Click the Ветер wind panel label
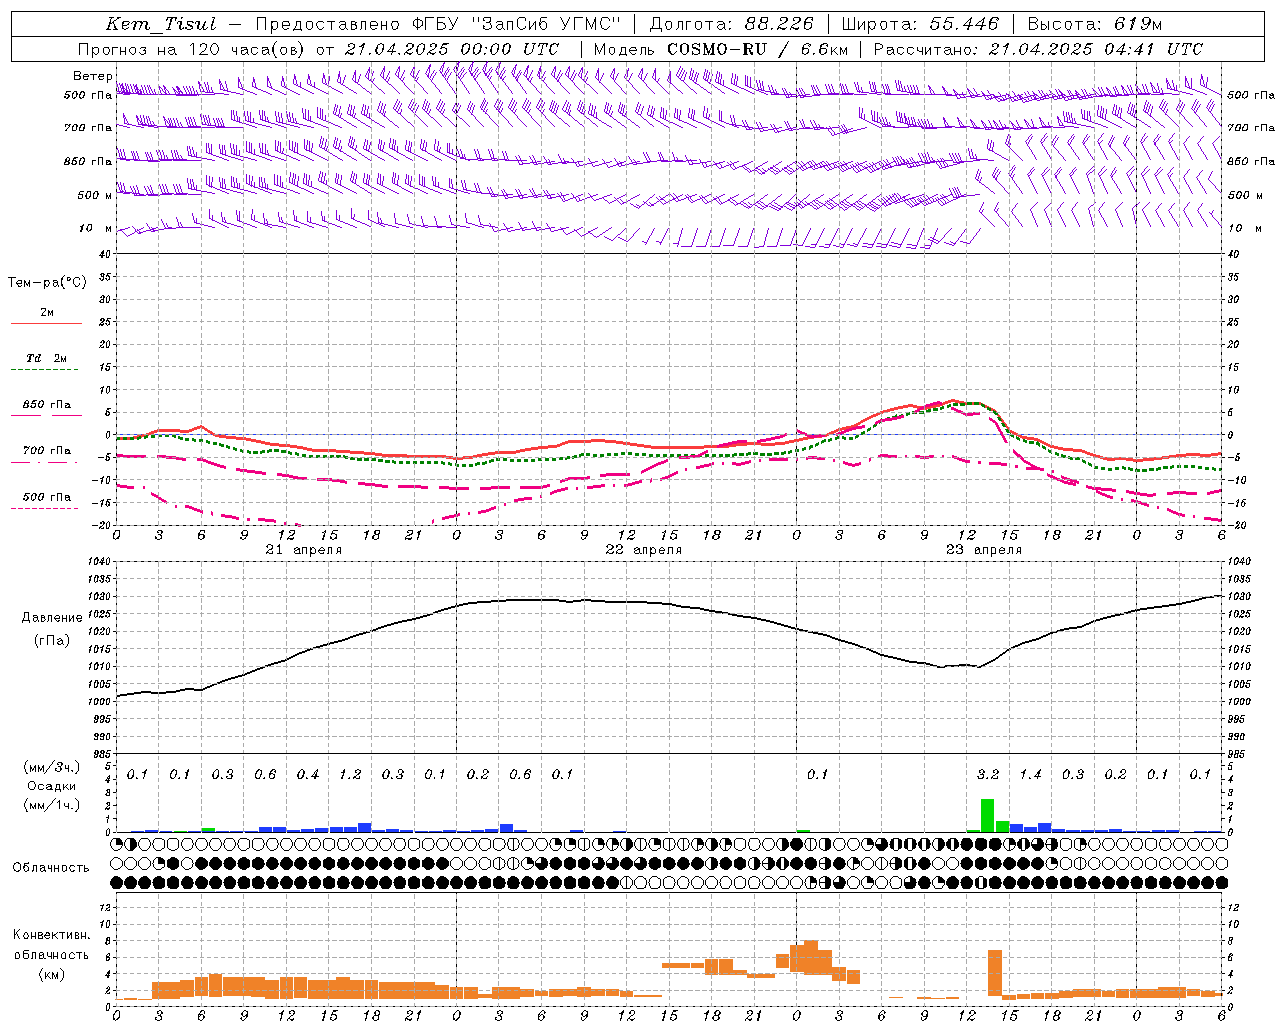The height and width of the screenshot is (1024, 1280). (92, 76)
